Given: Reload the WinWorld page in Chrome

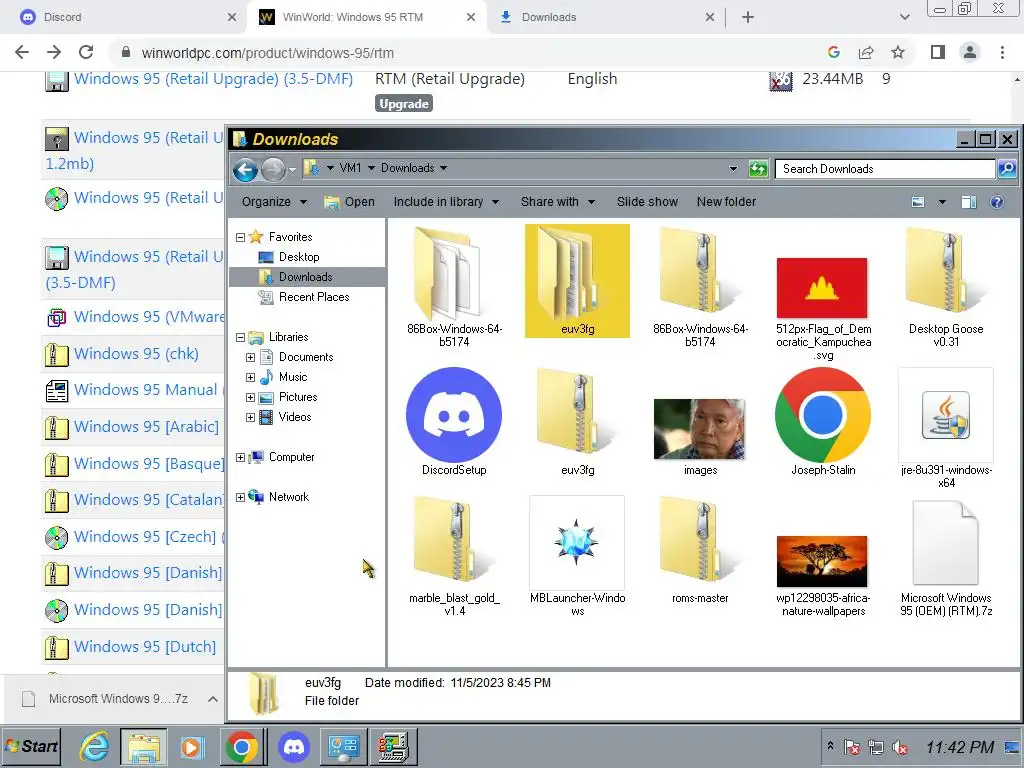Looking at the screenshot, I should [86, 52].
